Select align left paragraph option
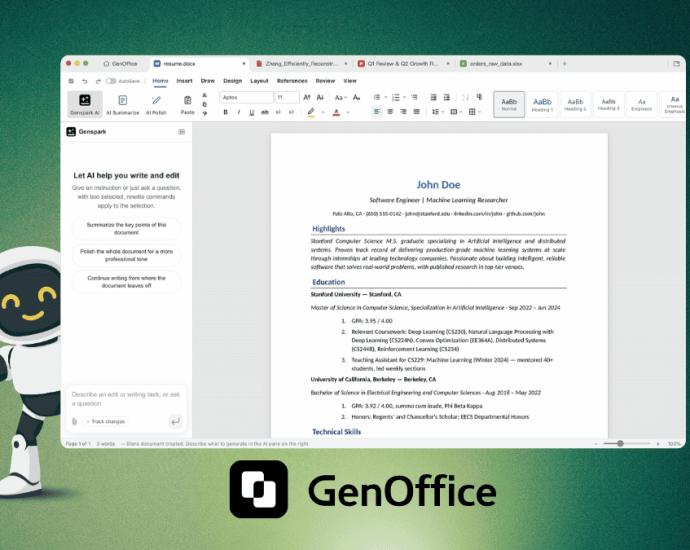690x550 pixels. click(377, 112)
